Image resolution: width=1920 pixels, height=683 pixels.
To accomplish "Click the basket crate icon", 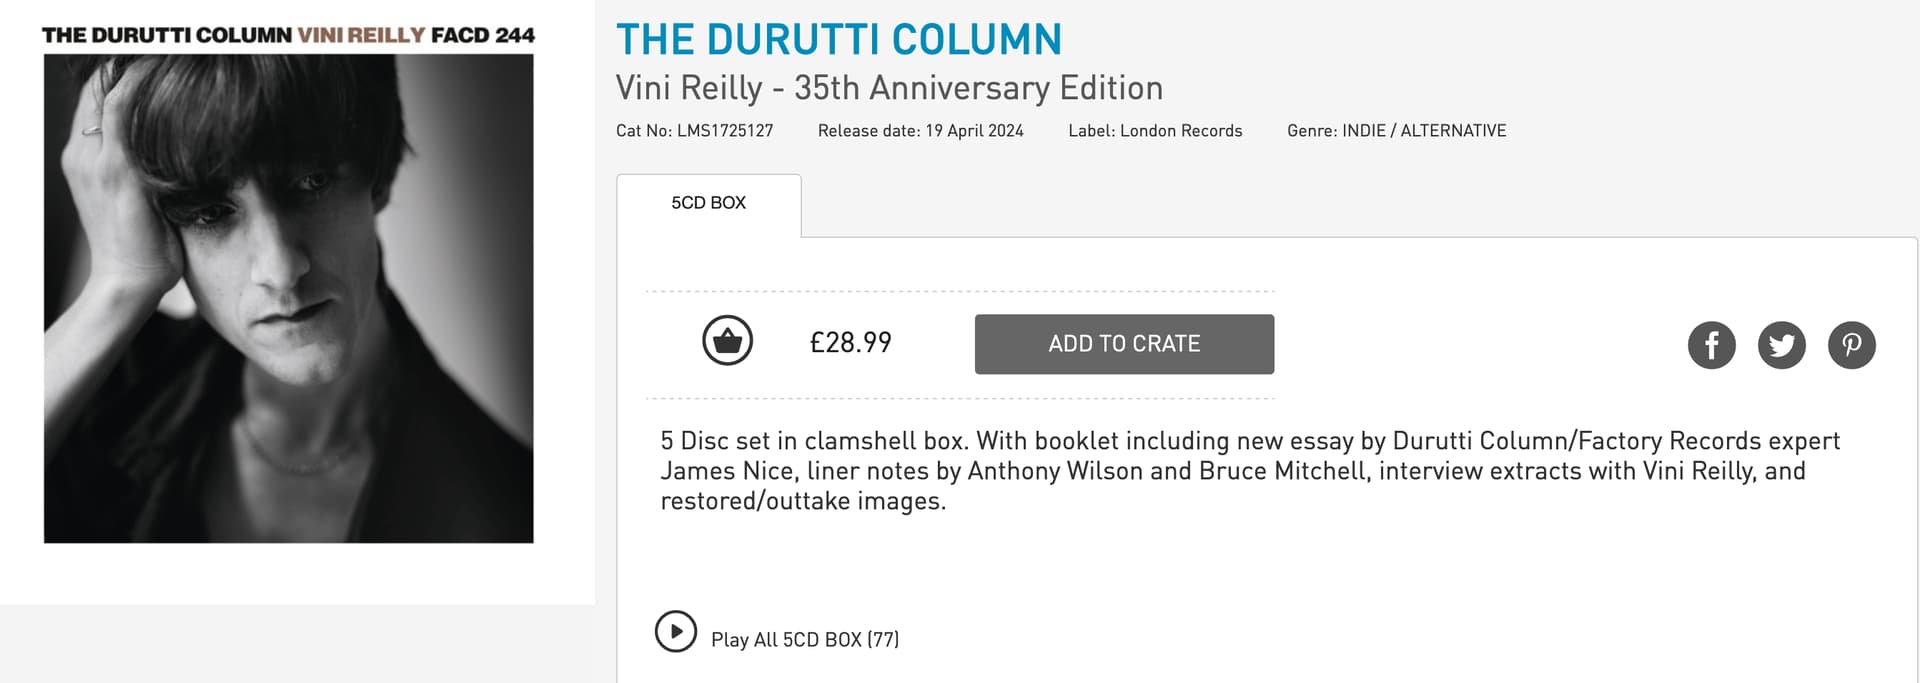I will (727, 341).
